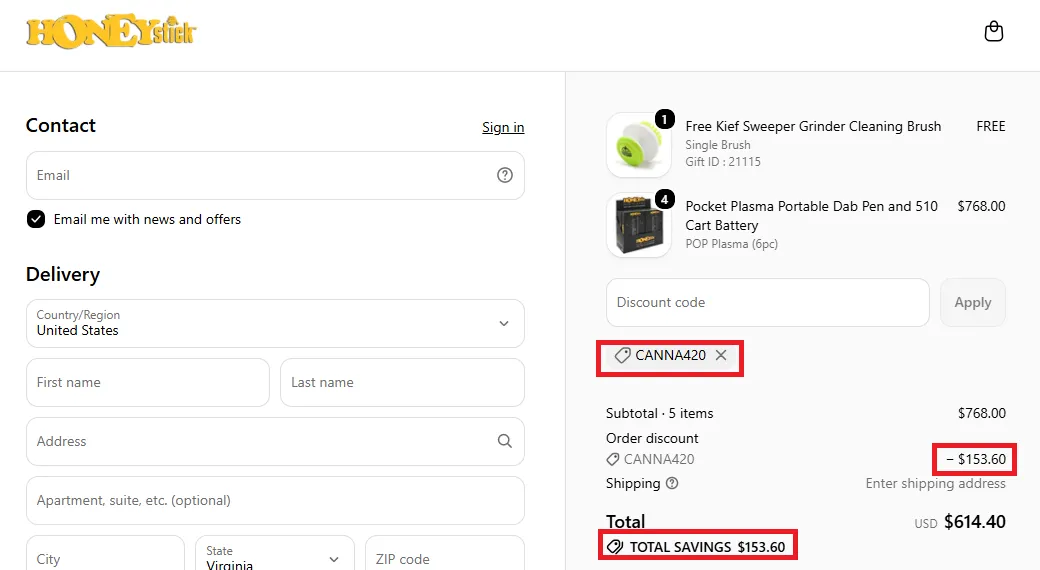Click the Delivery section heading
This screenshot has height=570, width=1040.
[x=63, y=274]
